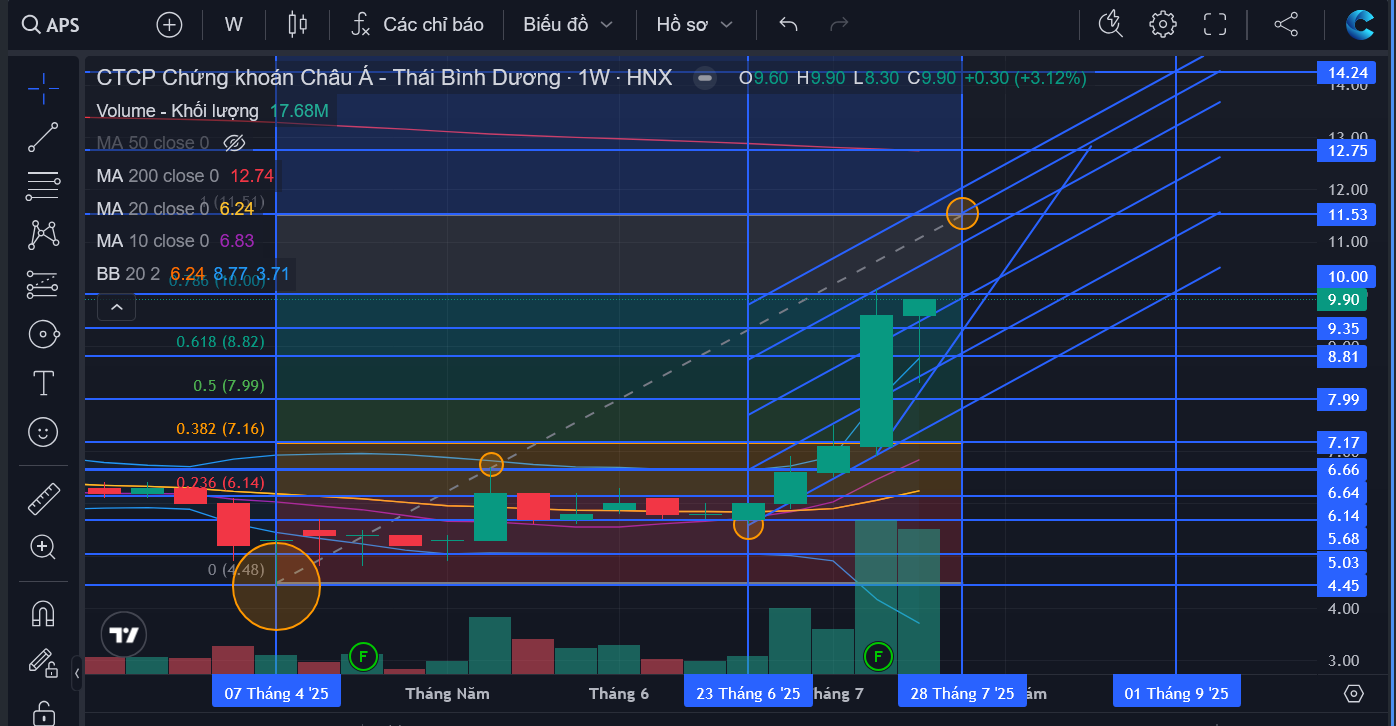Open the emoji icons tool

coord(43,432)
